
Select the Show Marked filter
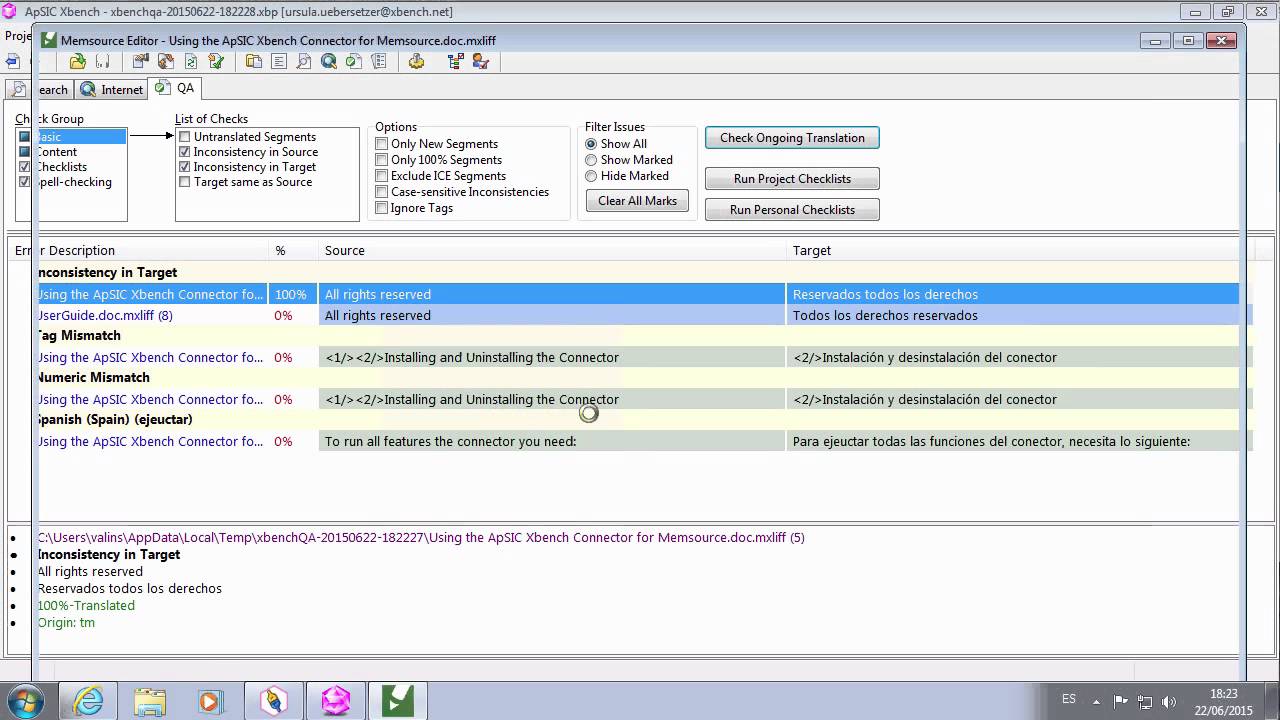pos(591,160)
